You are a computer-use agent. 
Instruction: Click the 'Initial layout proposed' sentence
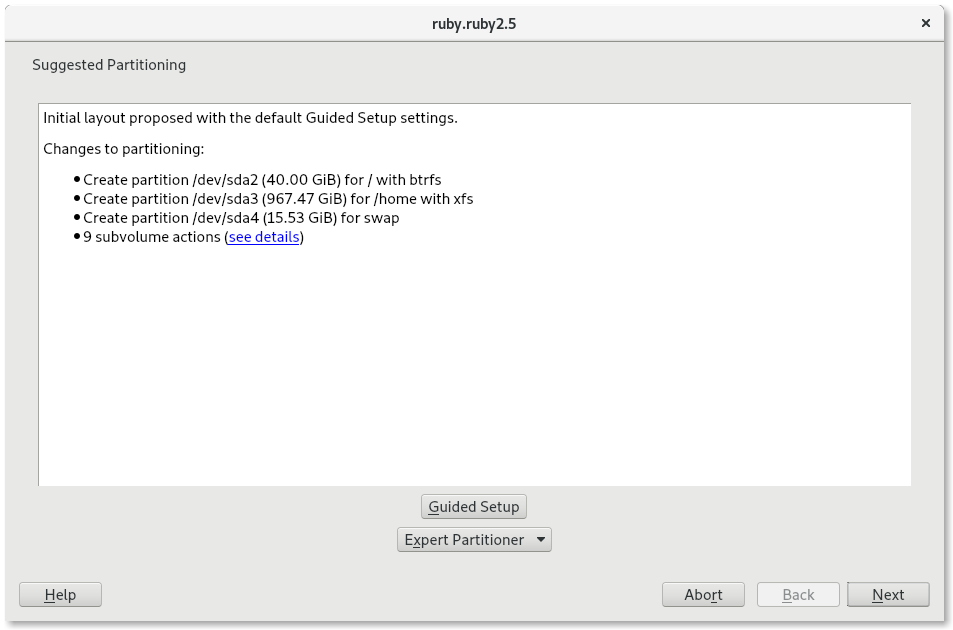(x=250, y=118)
